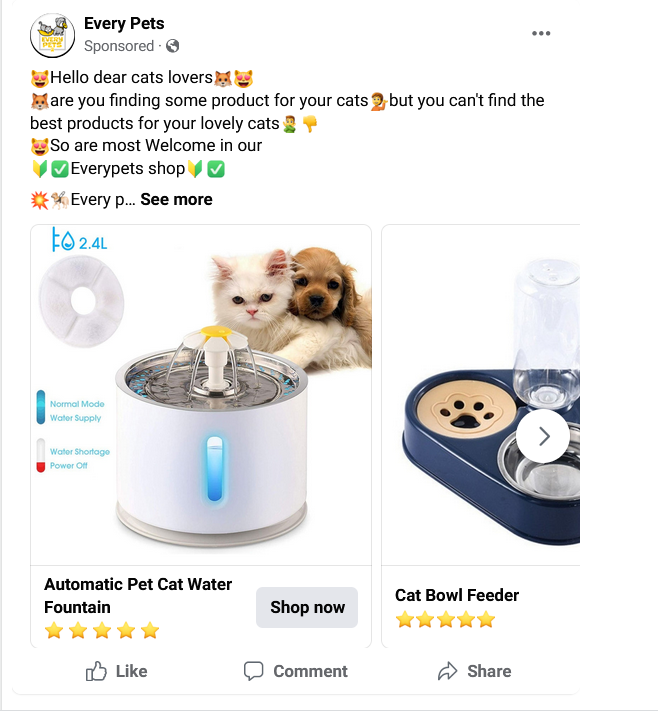658x715 pixels.
Task: Click the thumbs-up Like icon
Action: point(96,671)
